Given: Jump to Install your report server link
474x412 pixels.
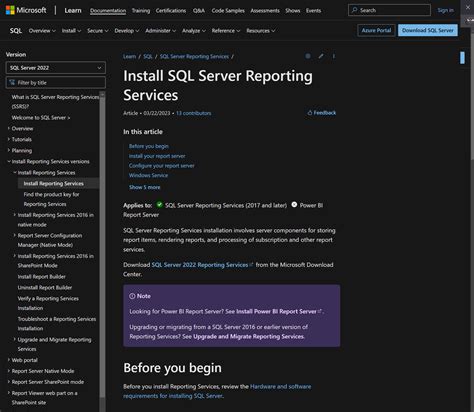Looking at the screenshot, I should point(157,156).
